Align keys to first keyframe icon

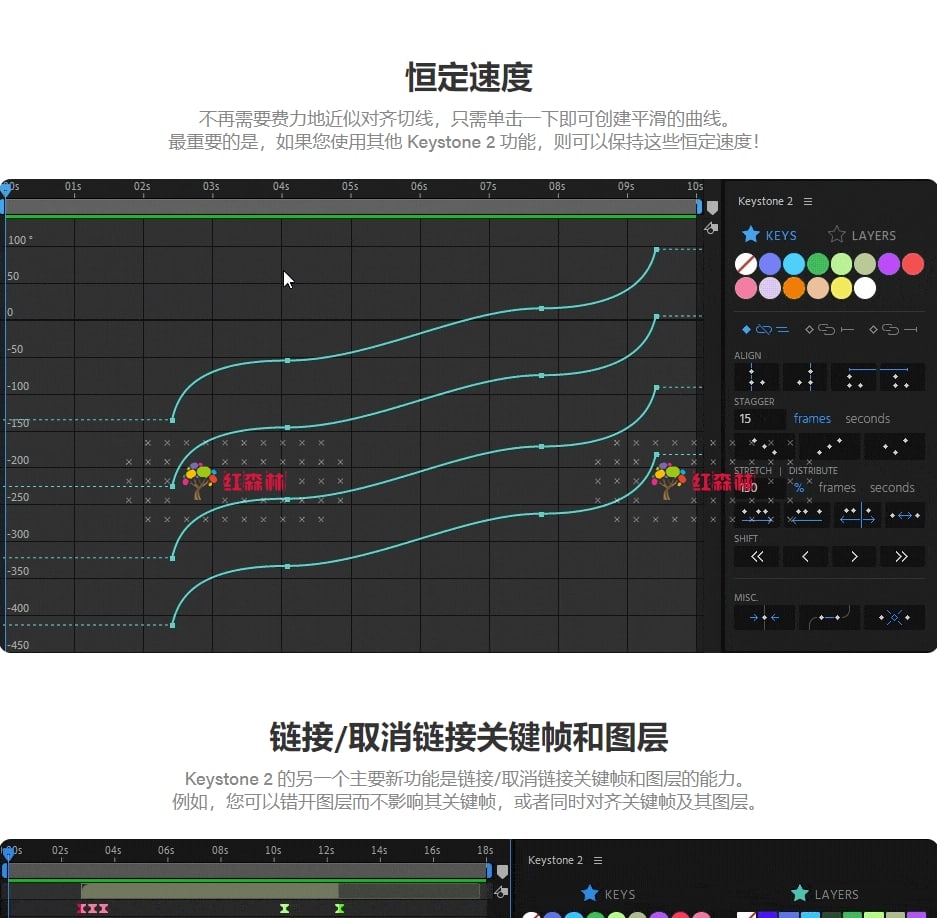(x=756, y=377)
